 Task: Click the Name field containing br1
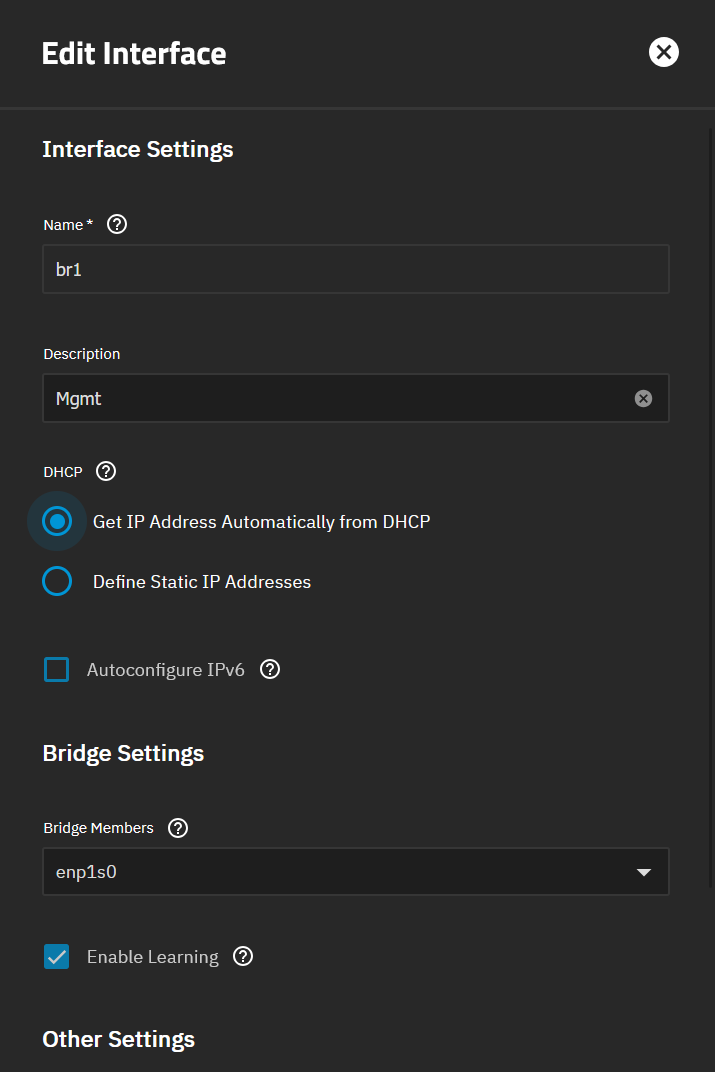355,270
